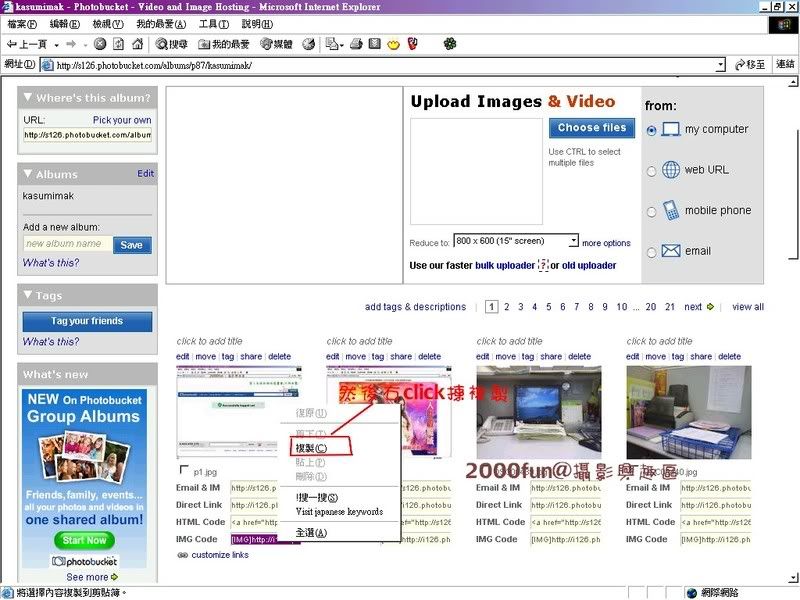Image resolution: width=800 pixels, height=600 pixels.
Task: Select the 'web URL' radio button
Action: [x=652, y=171]
